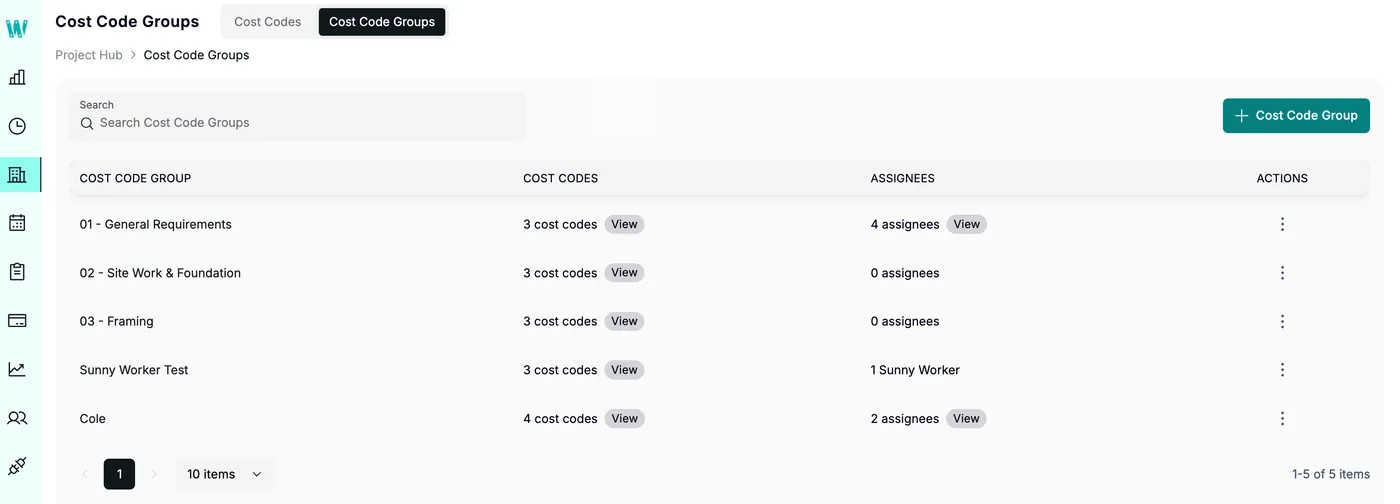View cost codes for 02 - Site Work & Foundation
The height and width of the screenshot is (504, 1400).
point(624,273)
